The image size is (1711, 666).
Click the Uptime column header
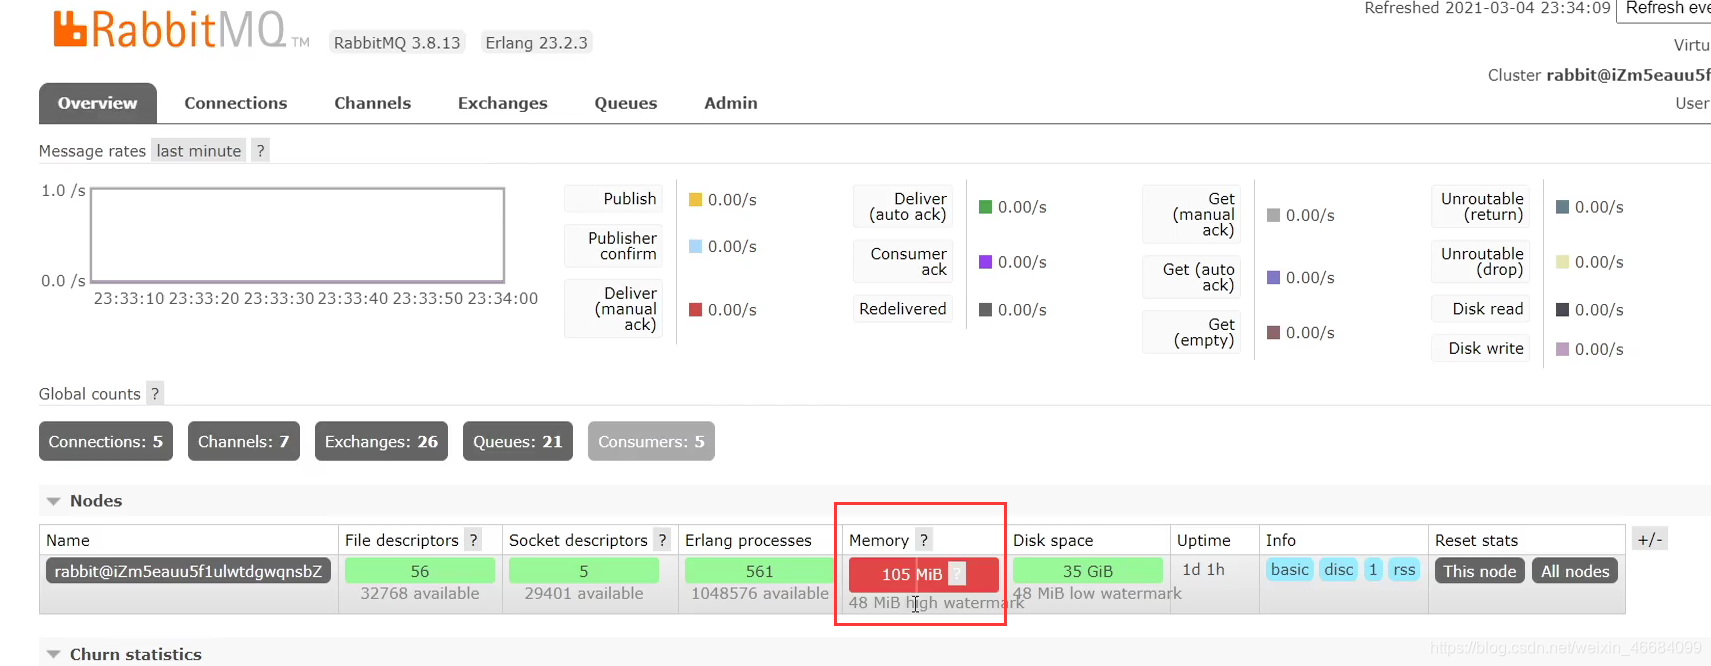pyautogui.click(x=1204, y=540)
